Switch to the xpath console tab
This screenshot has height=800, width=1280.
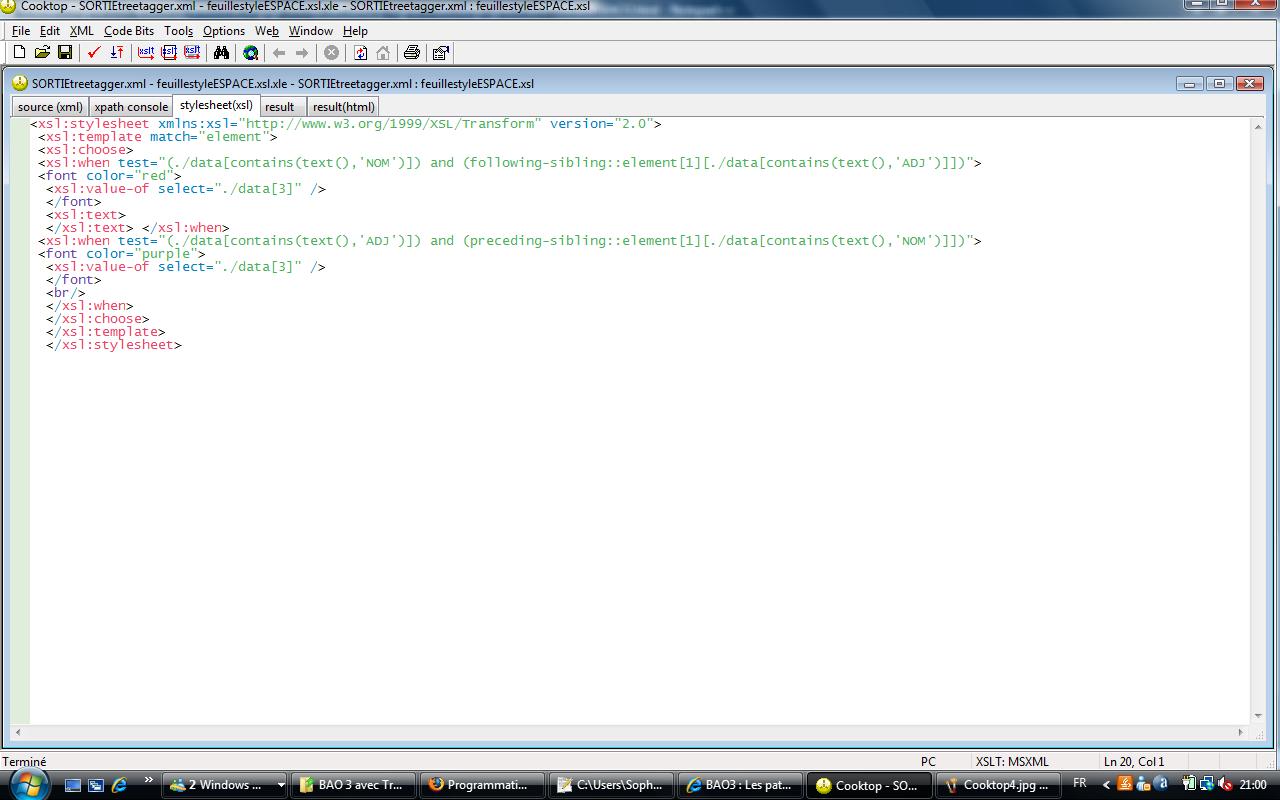[131, 107]
